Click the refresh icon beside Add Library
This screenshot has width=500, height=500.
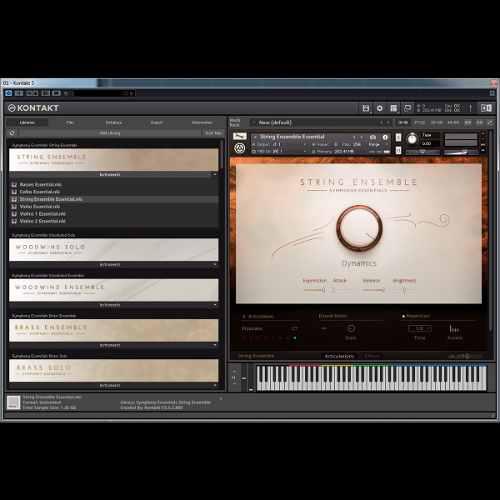tap(12, 133)
